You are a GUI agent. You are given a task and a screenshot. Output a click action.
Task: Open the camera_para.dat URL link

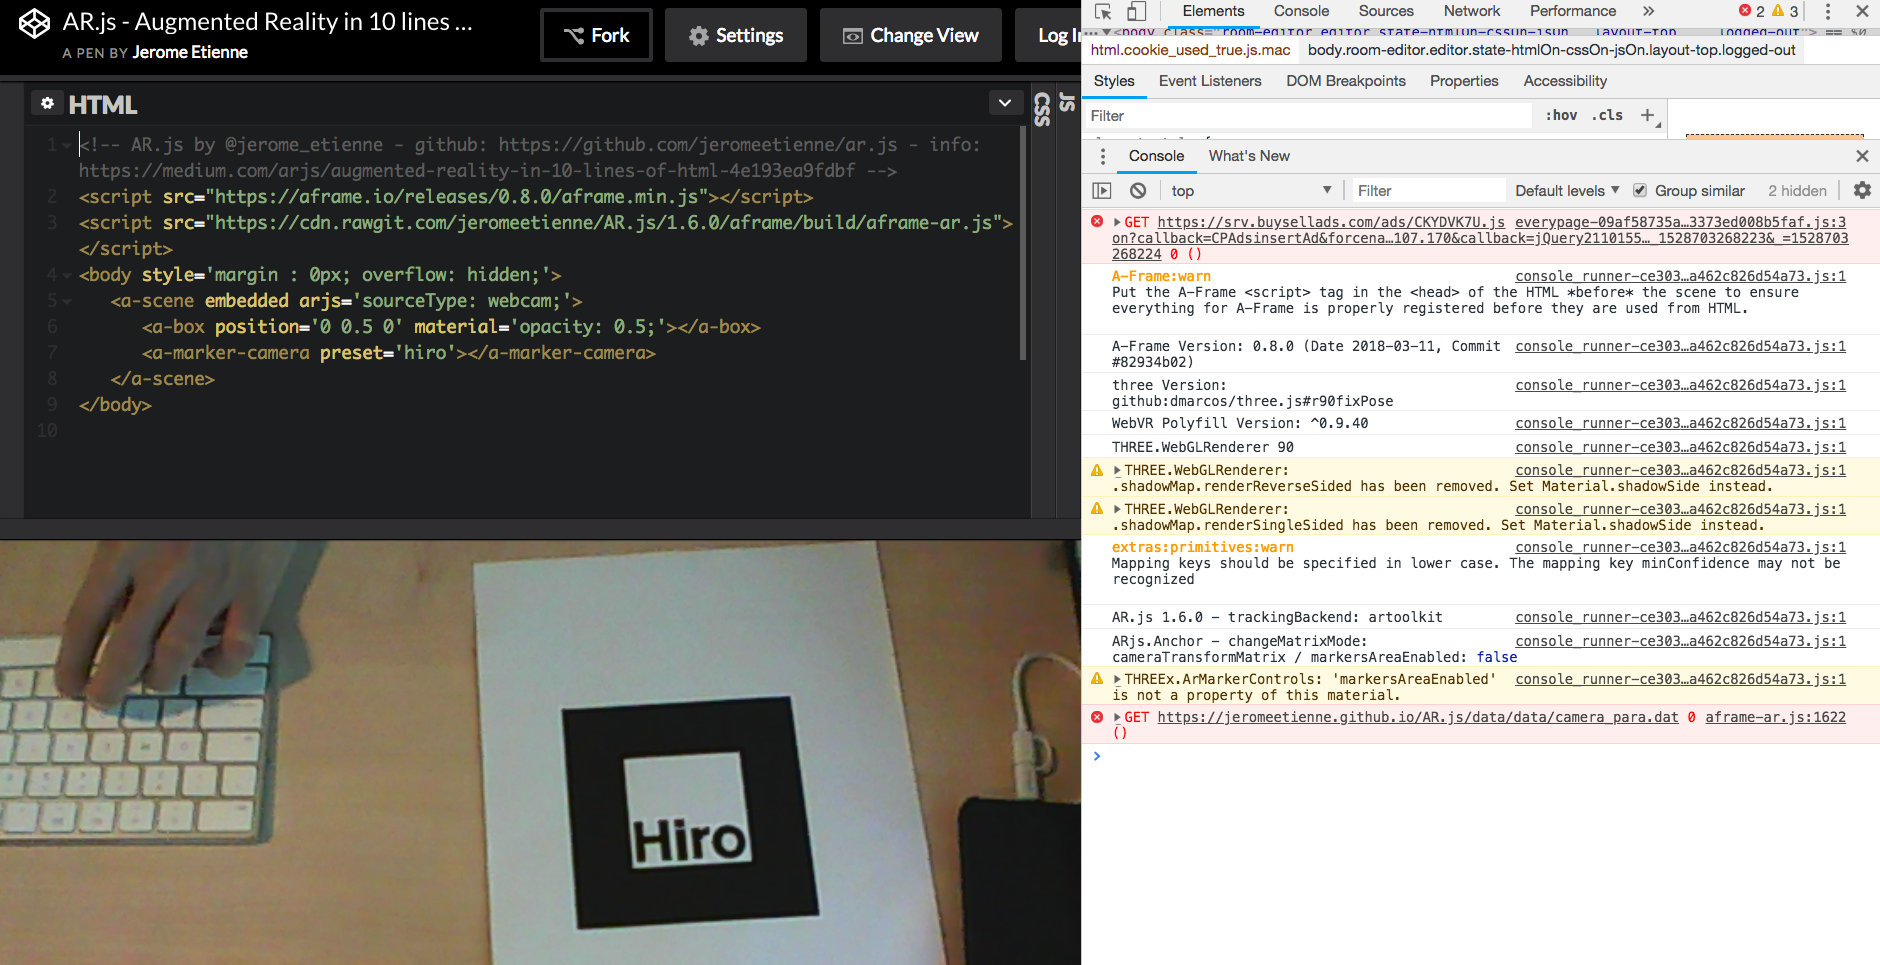click(x=1418, y=717)
